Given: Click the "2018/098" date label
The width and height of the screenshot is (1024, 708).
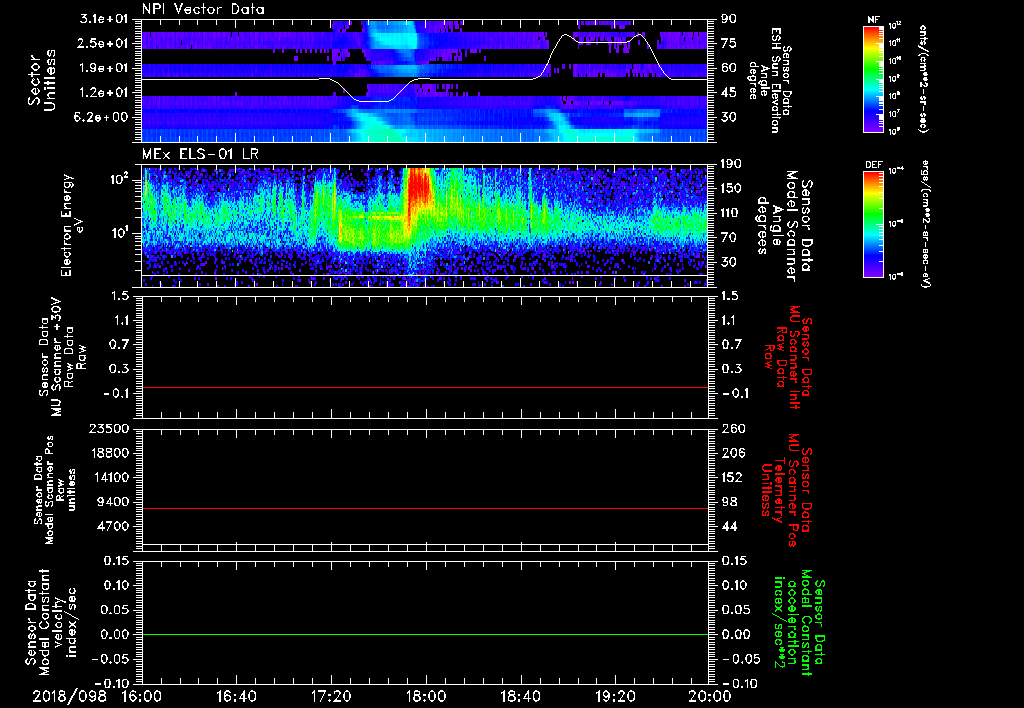Looking at the screenshot, I should tap(70, 696).
